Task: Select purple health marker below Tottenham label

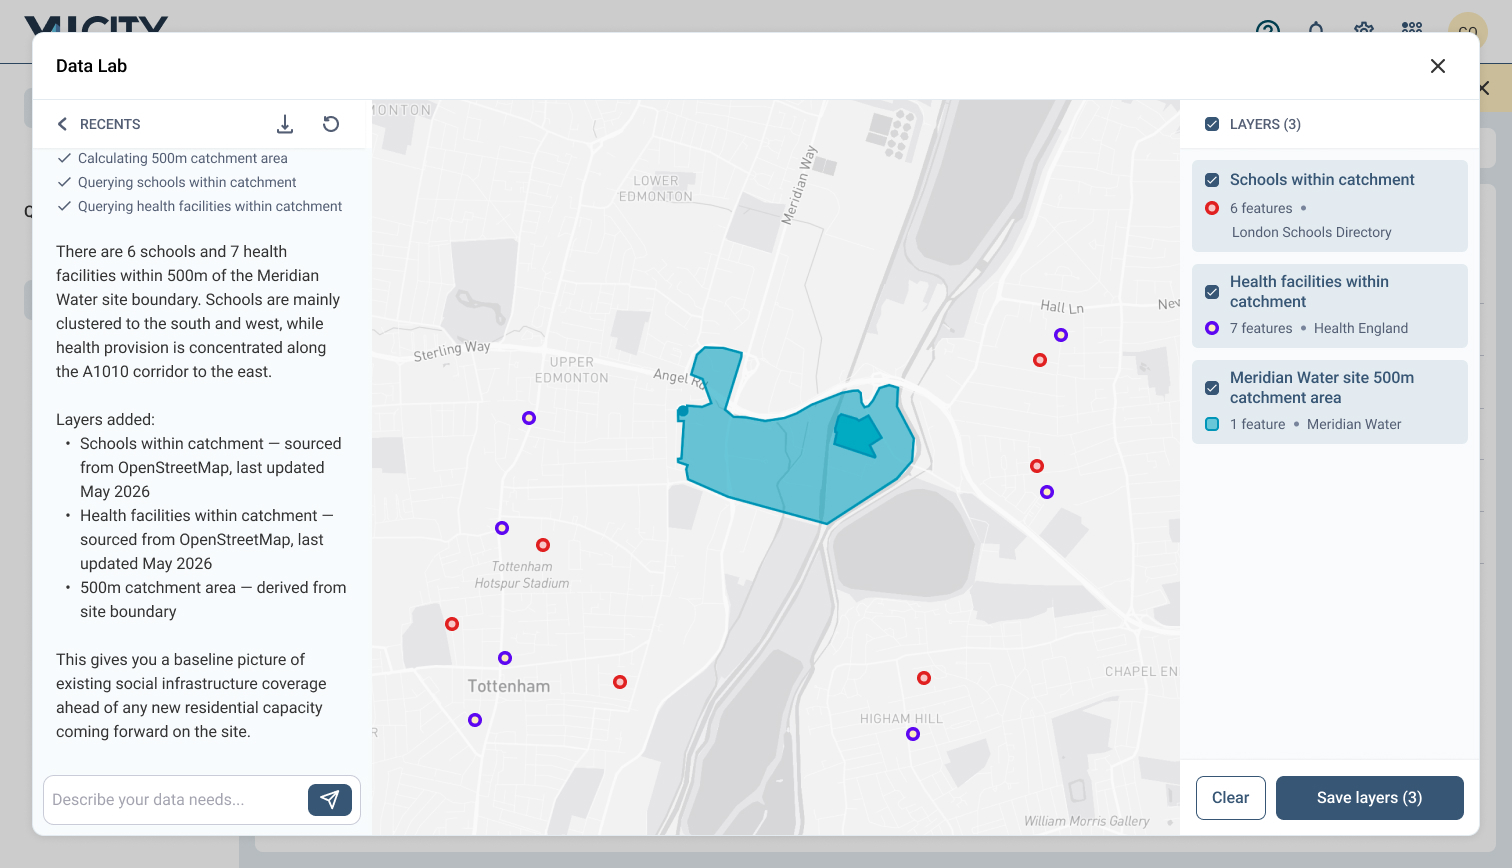Action: coord(475,720)
